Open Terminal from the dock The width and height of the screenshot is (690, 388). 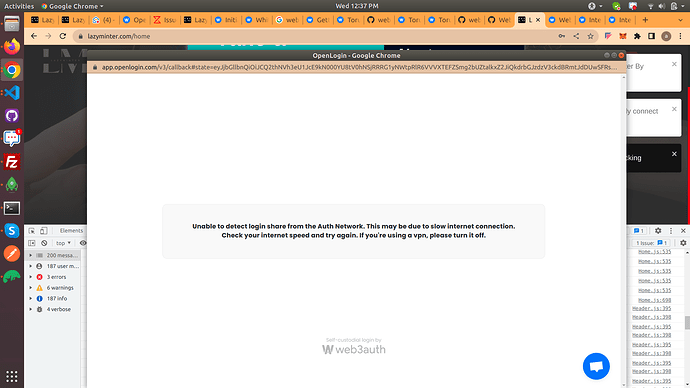[x=12, y=208]
